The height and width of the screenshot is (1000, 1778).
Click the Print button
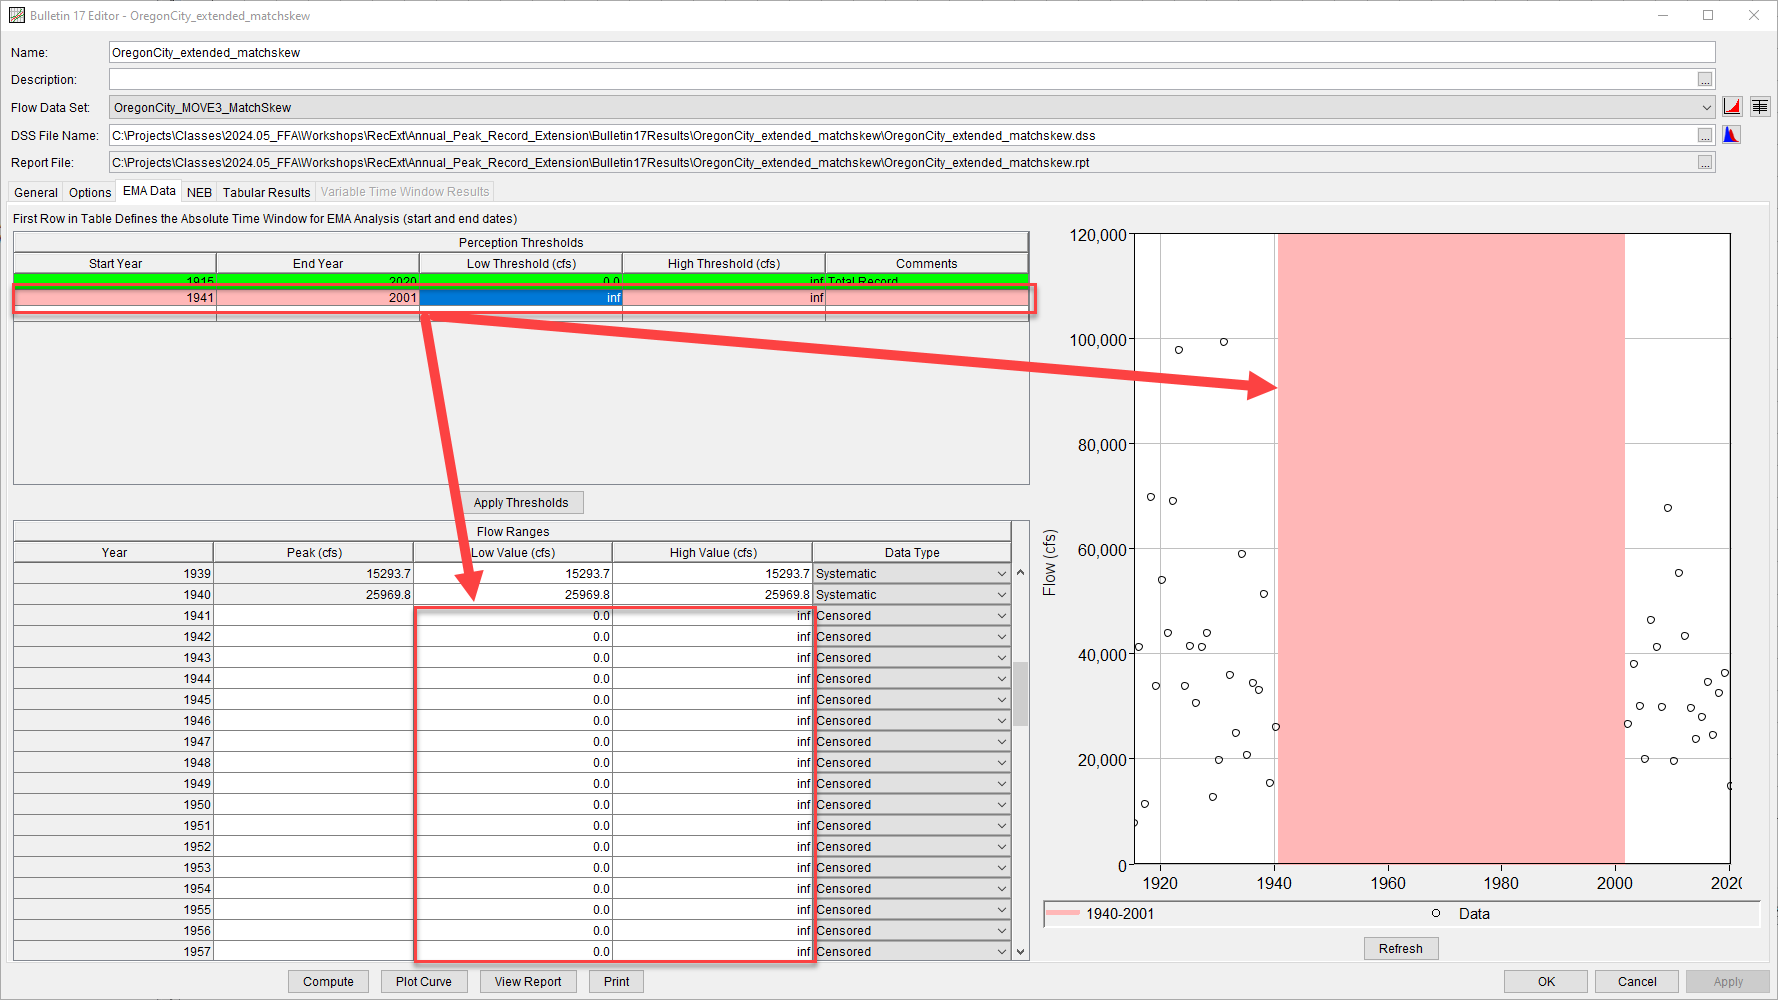pyautogui.click(x=616, y=982)
